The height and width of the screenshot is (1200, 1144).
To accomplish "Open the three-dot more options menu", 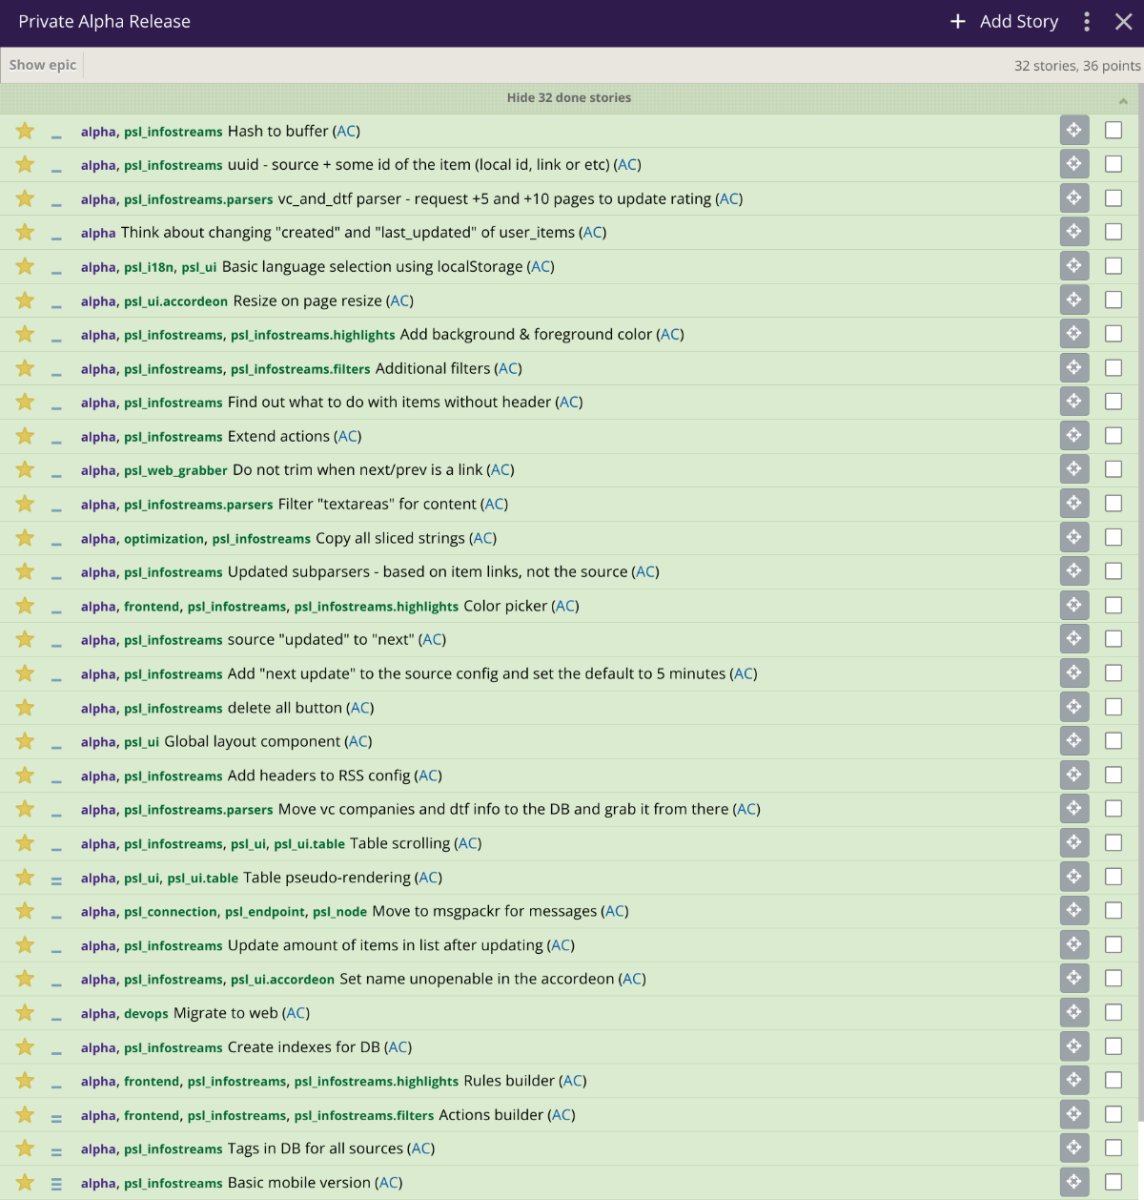I will point(1087,22).
